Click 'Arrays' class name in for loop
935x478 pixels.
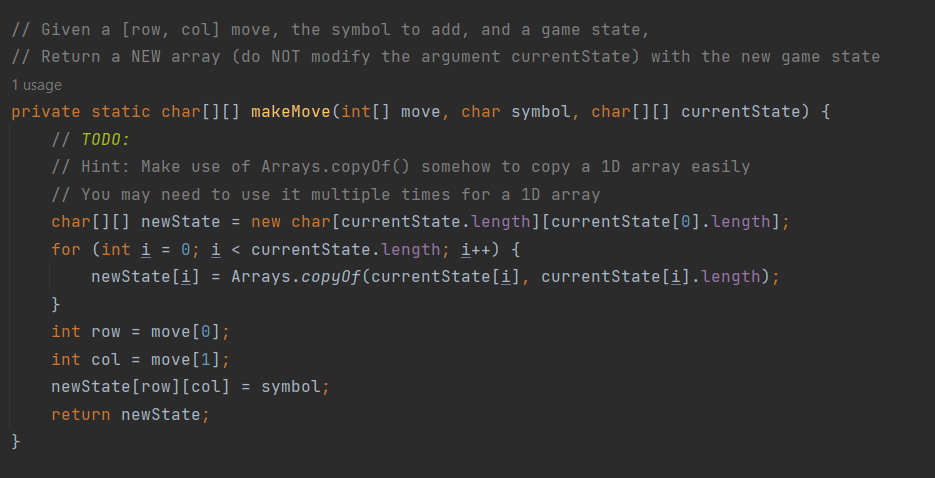[x=261, y=277]
